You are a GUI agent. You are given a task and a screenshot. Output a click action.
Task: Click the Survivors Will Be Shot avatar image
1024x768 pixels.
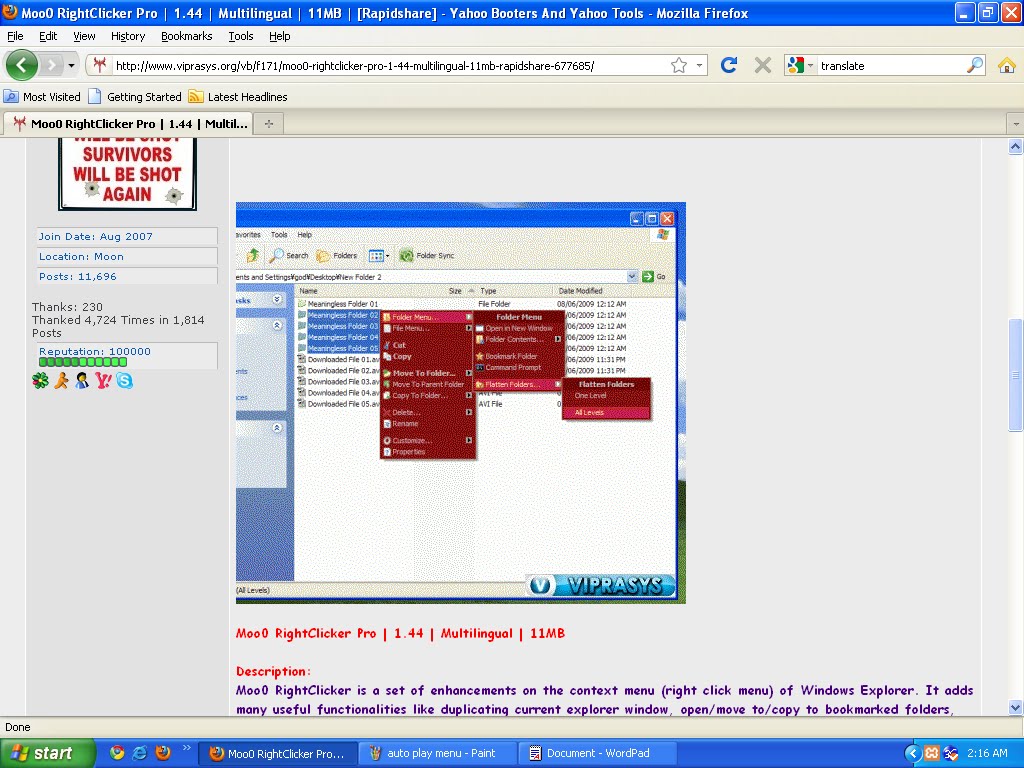point(127,174)
